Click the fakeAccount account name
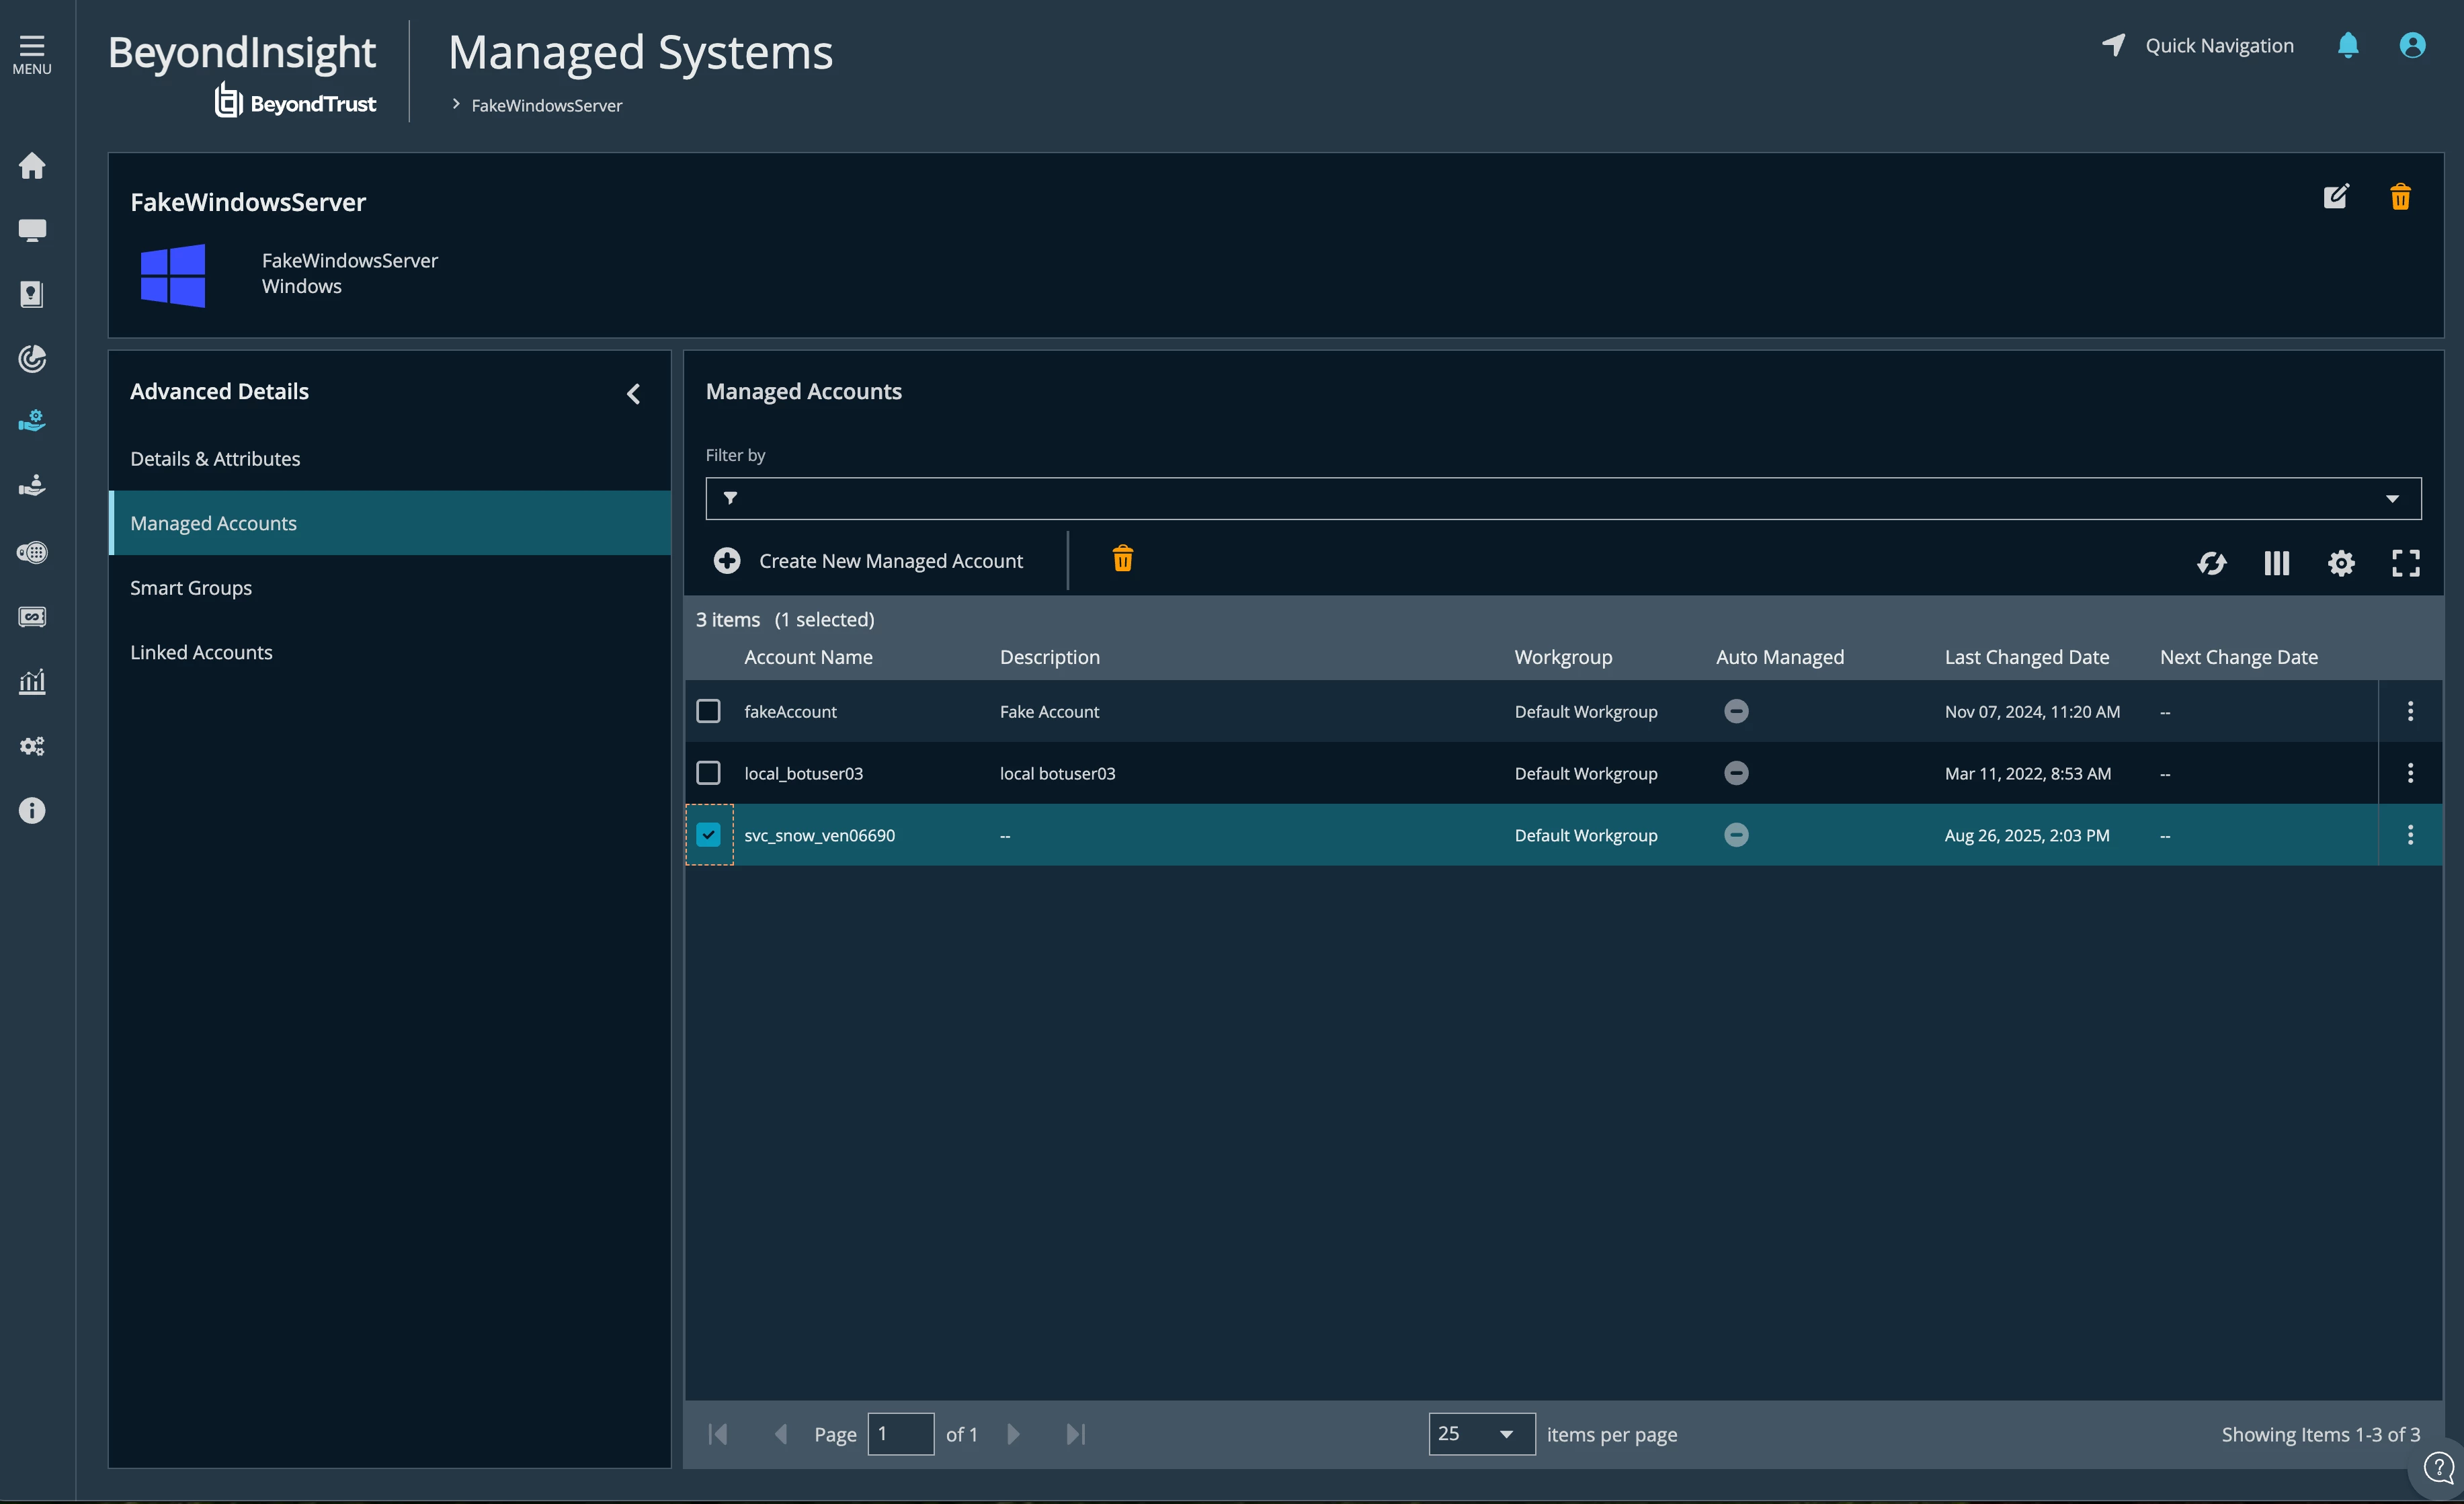The image size is (2464, 1504). tap(790, 711)
